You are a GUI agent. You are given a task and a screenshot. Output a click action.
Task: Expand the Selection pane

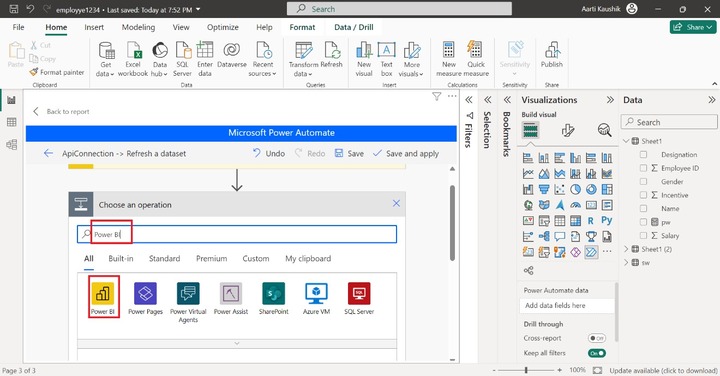click(x=488, y=100)
